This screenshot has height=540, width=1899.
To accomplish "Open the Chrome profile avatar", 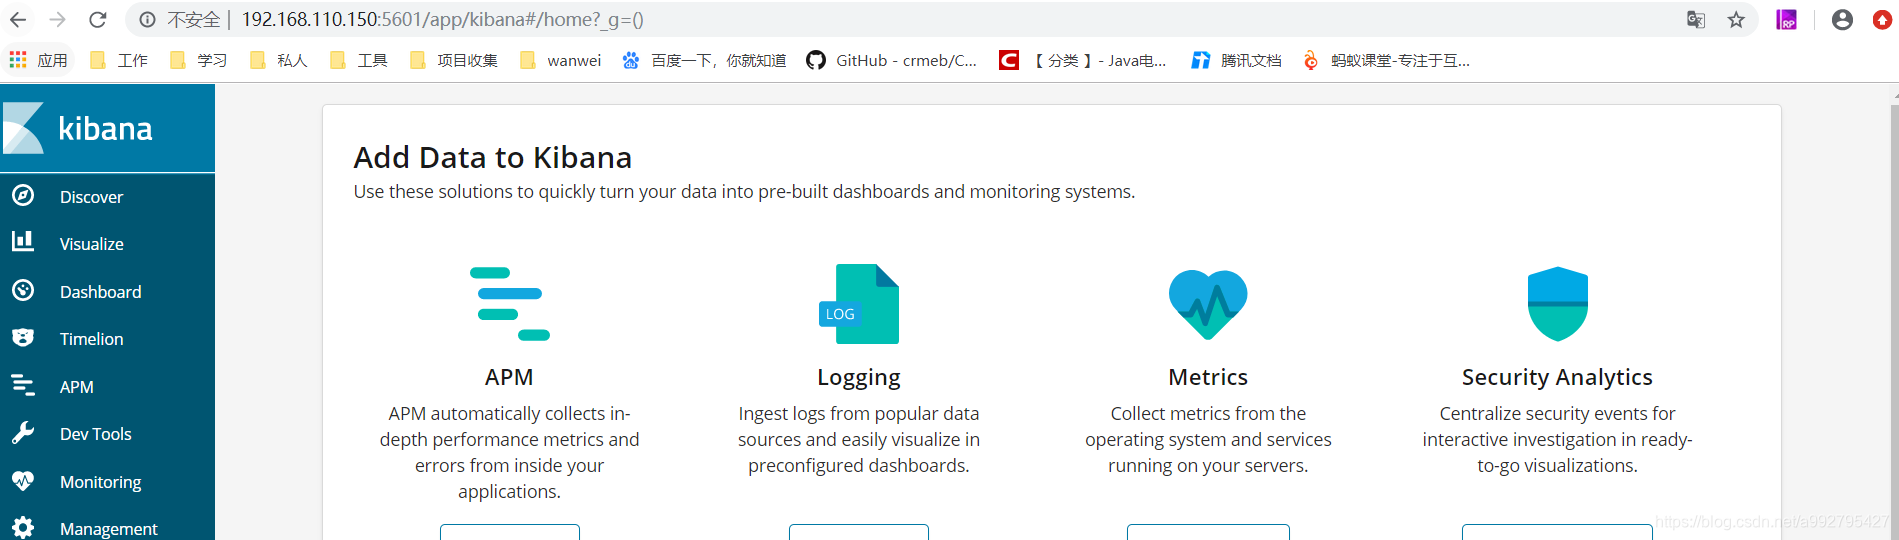I will click(1842, 20).
